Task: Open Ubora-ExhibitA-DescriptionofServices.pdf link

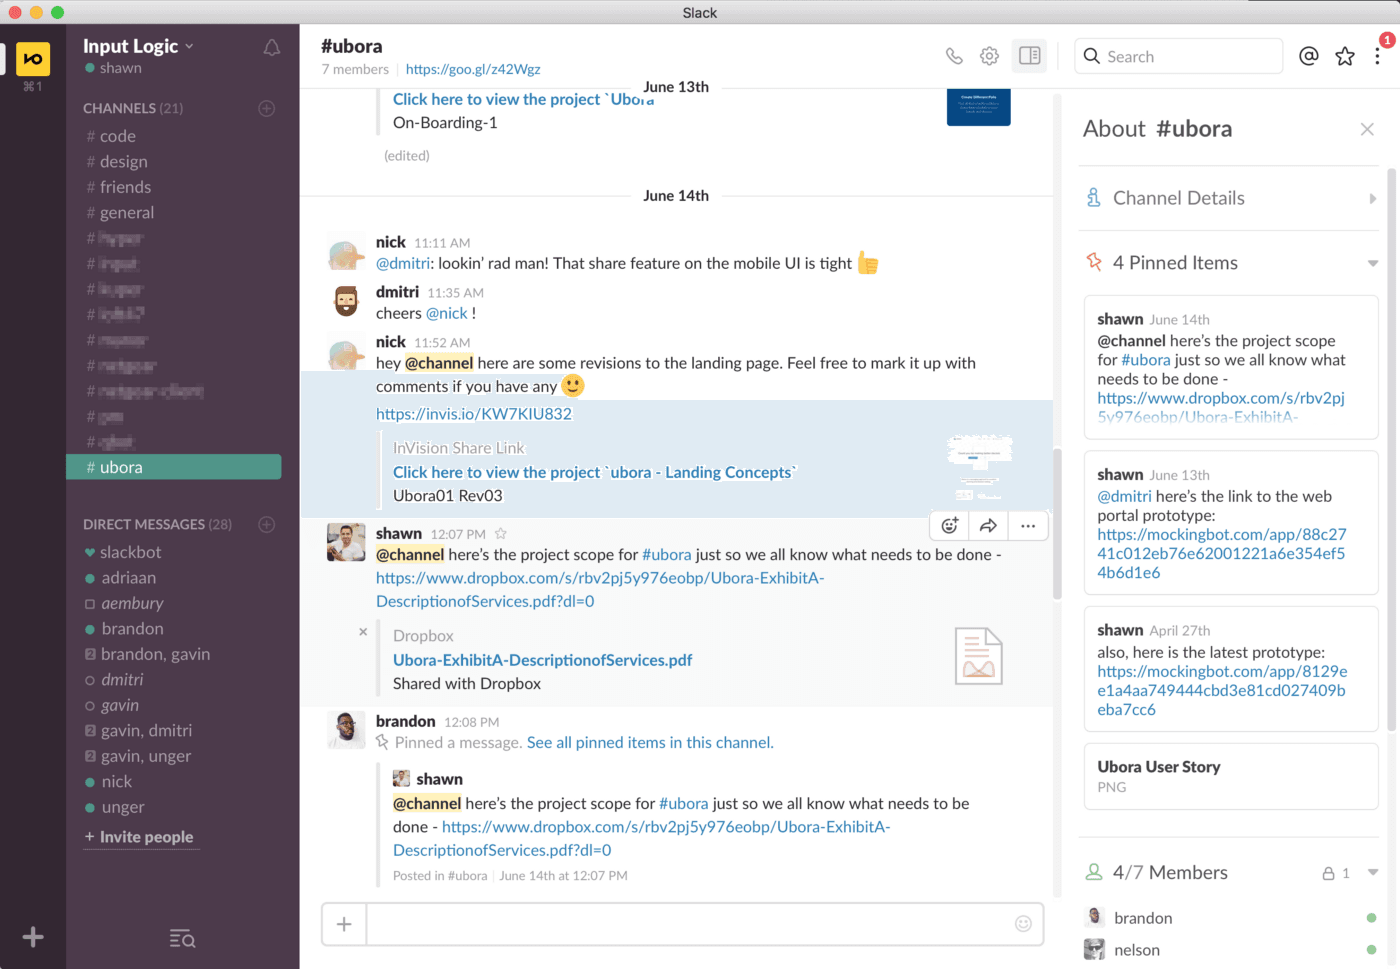Action: click(x=543, y=660)
